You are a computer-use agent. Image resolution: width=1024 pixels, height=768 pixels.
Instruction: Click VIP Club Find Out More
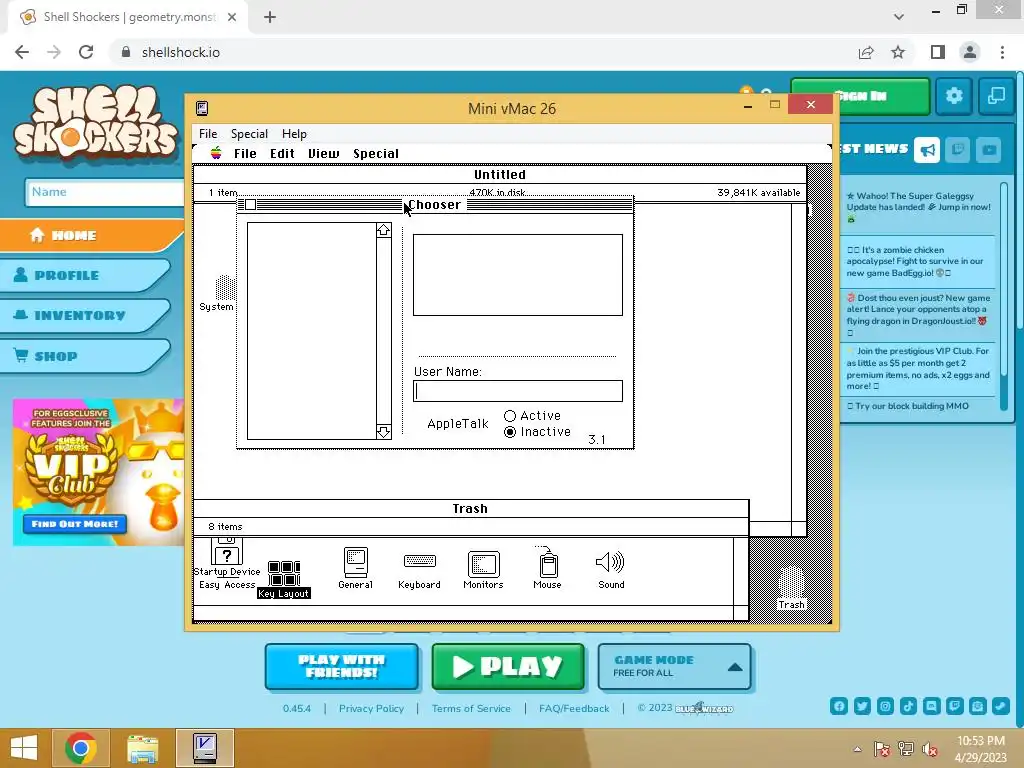[74, 524]
